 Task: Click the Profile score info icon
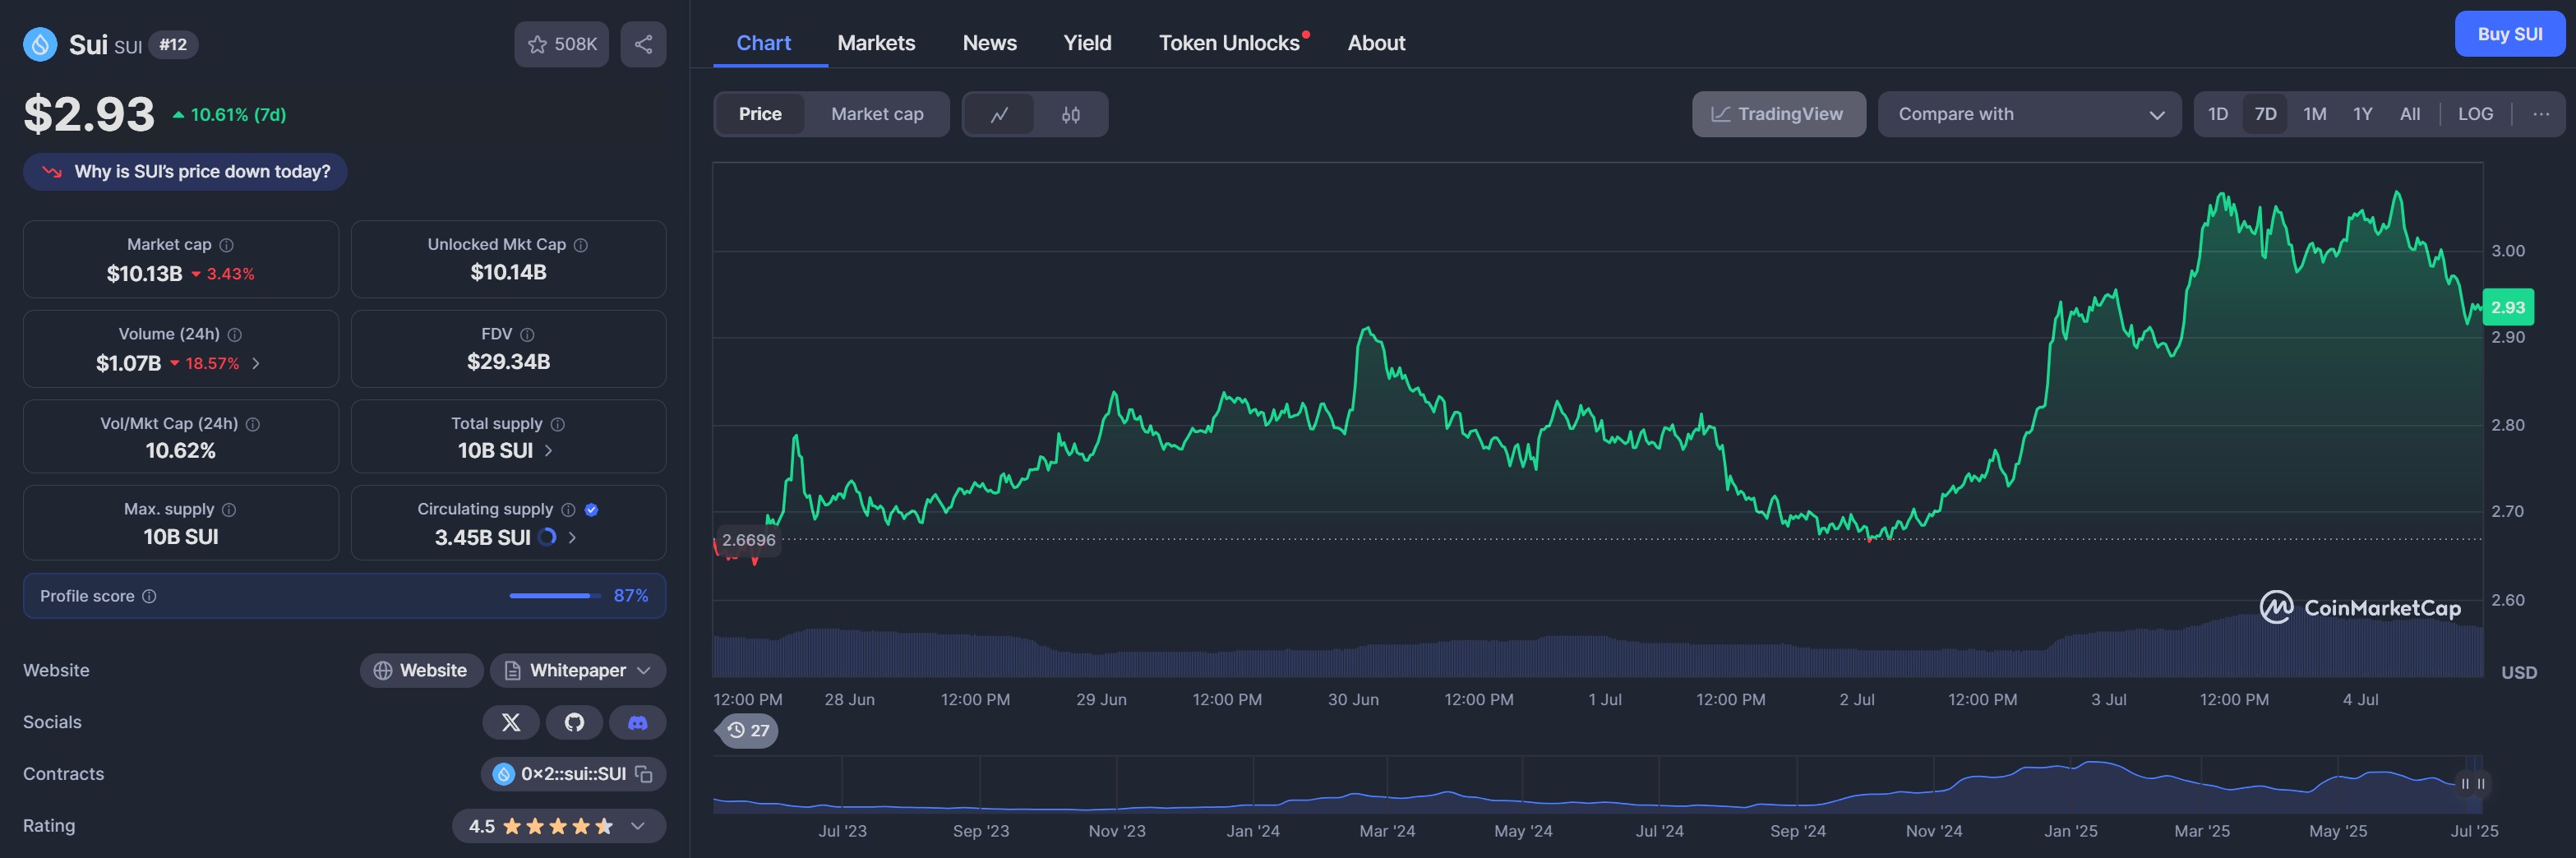(149, 596)
